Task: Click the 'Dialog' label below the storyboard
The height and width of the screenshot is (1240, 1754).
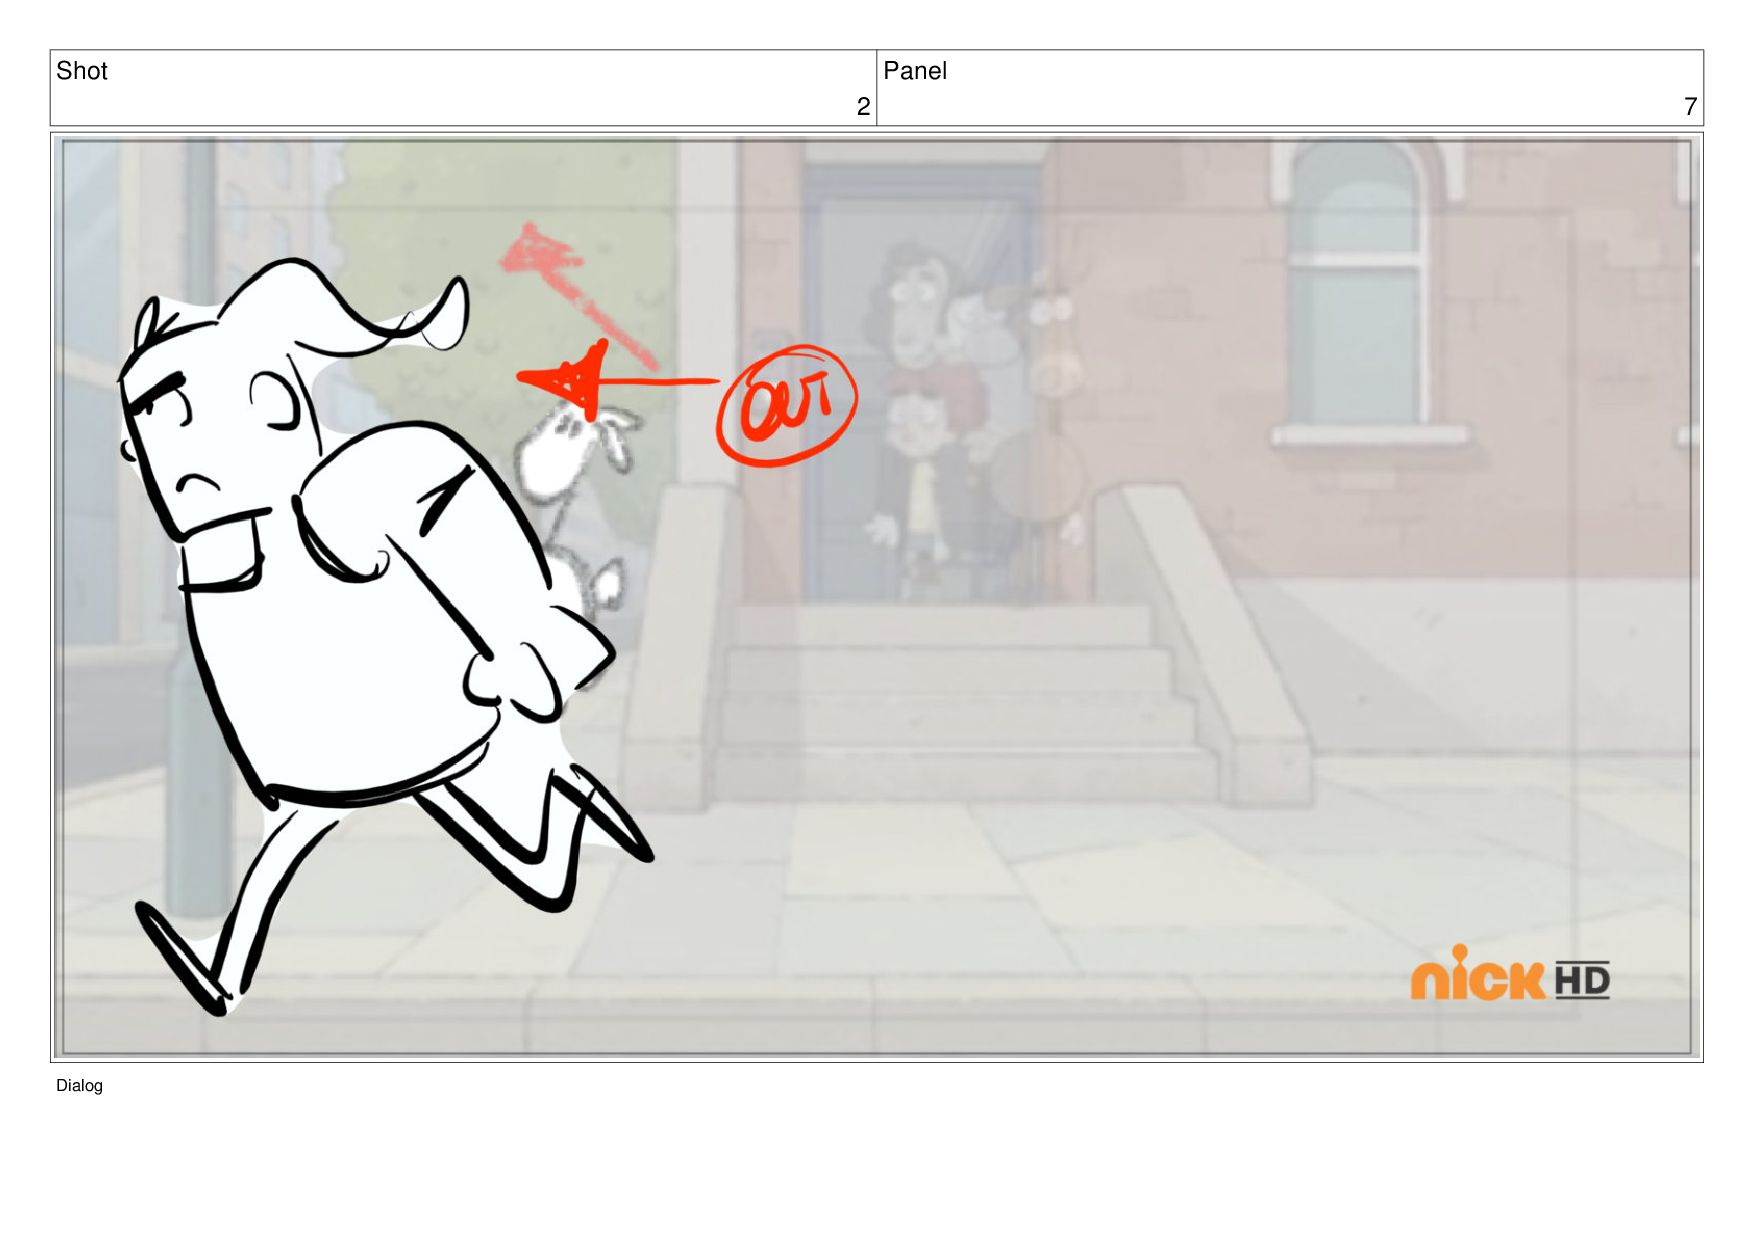Action: coord(79,1086)
